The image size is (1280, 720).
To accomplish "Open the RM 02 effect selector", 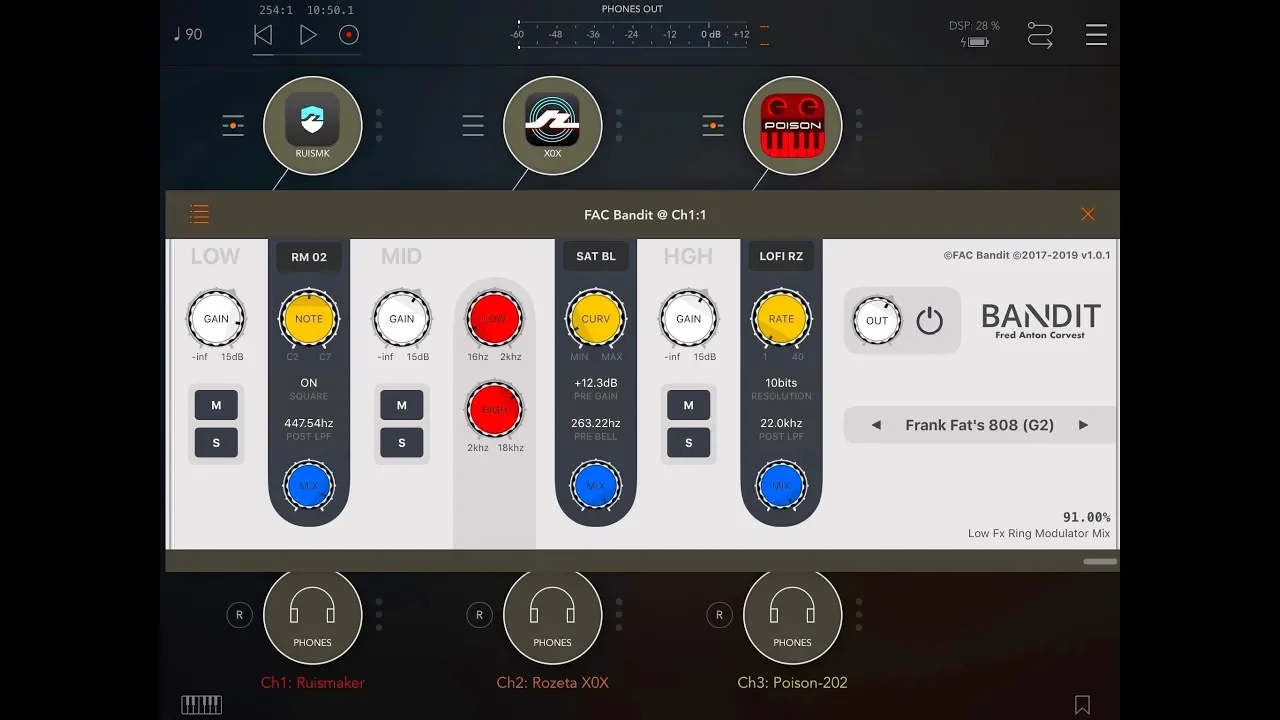I will [309, 257].
